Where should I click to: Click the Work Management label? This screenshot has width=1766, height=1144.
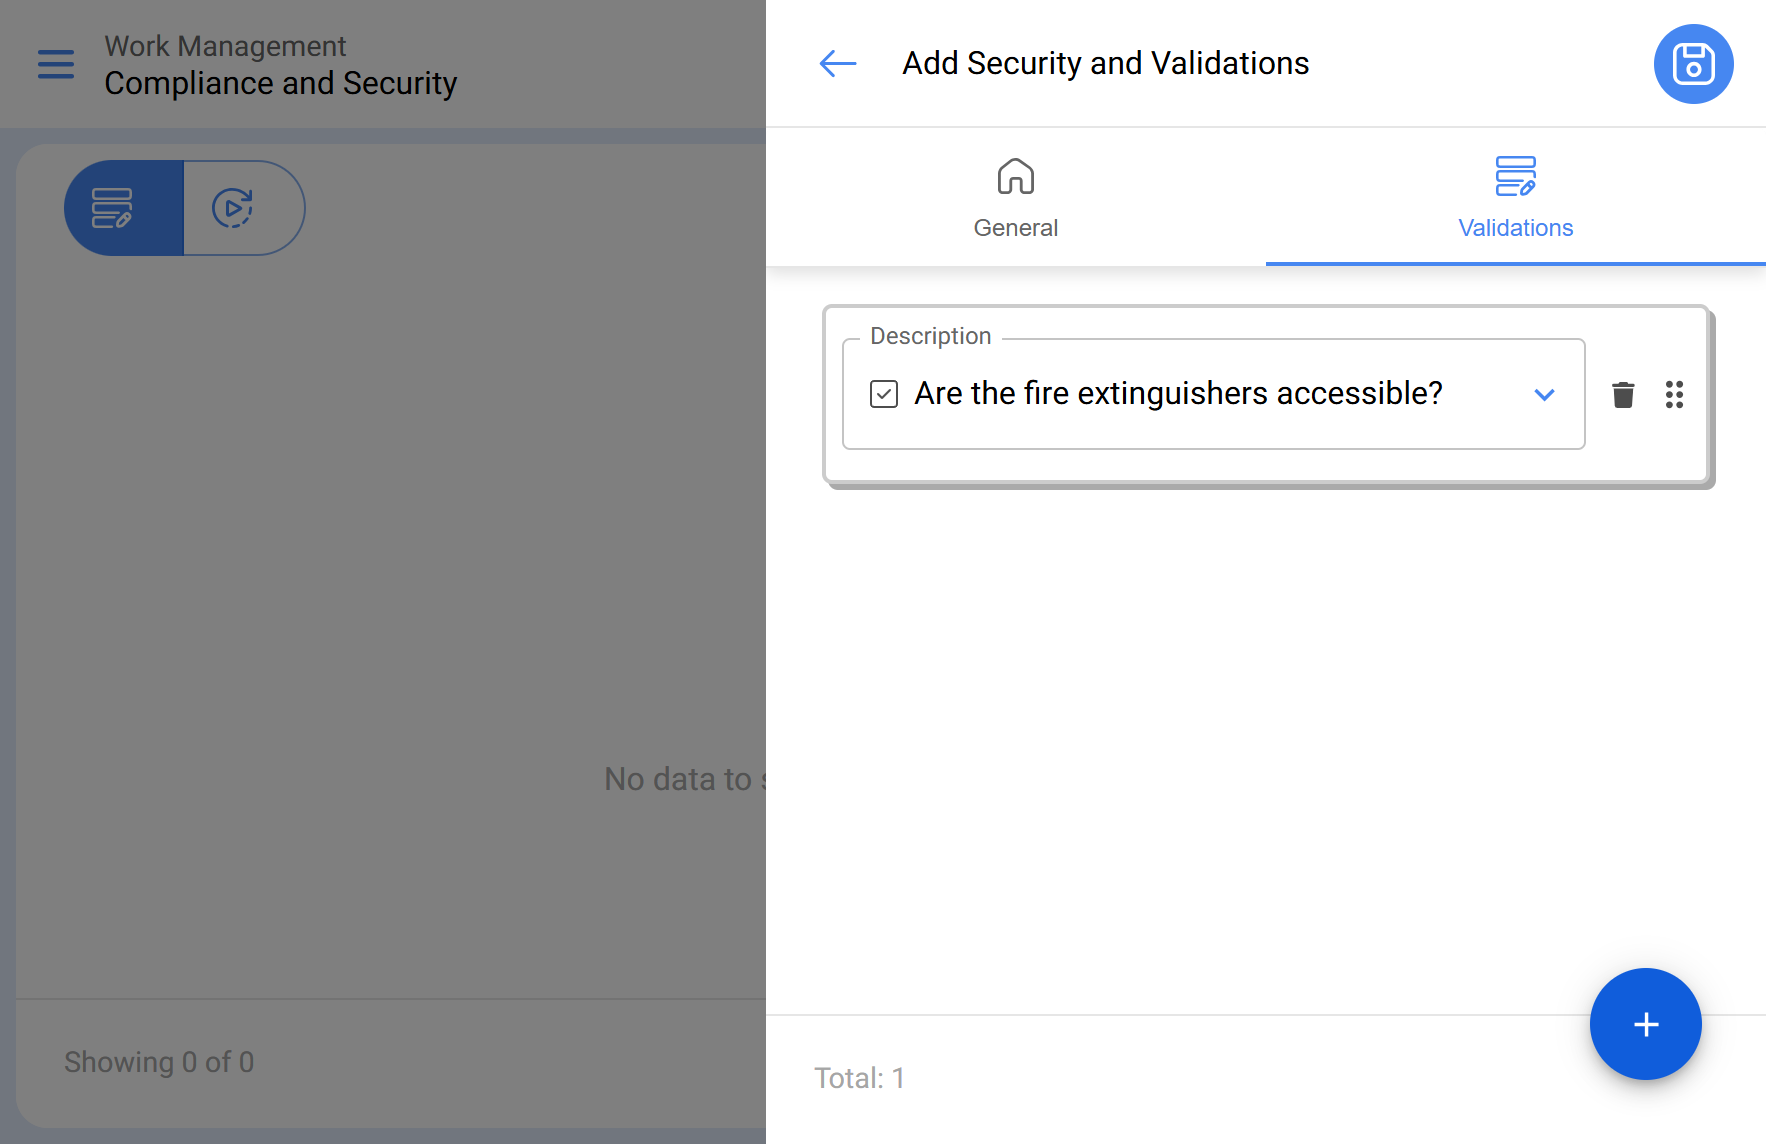pyautogui.click(x=225, y=46)
